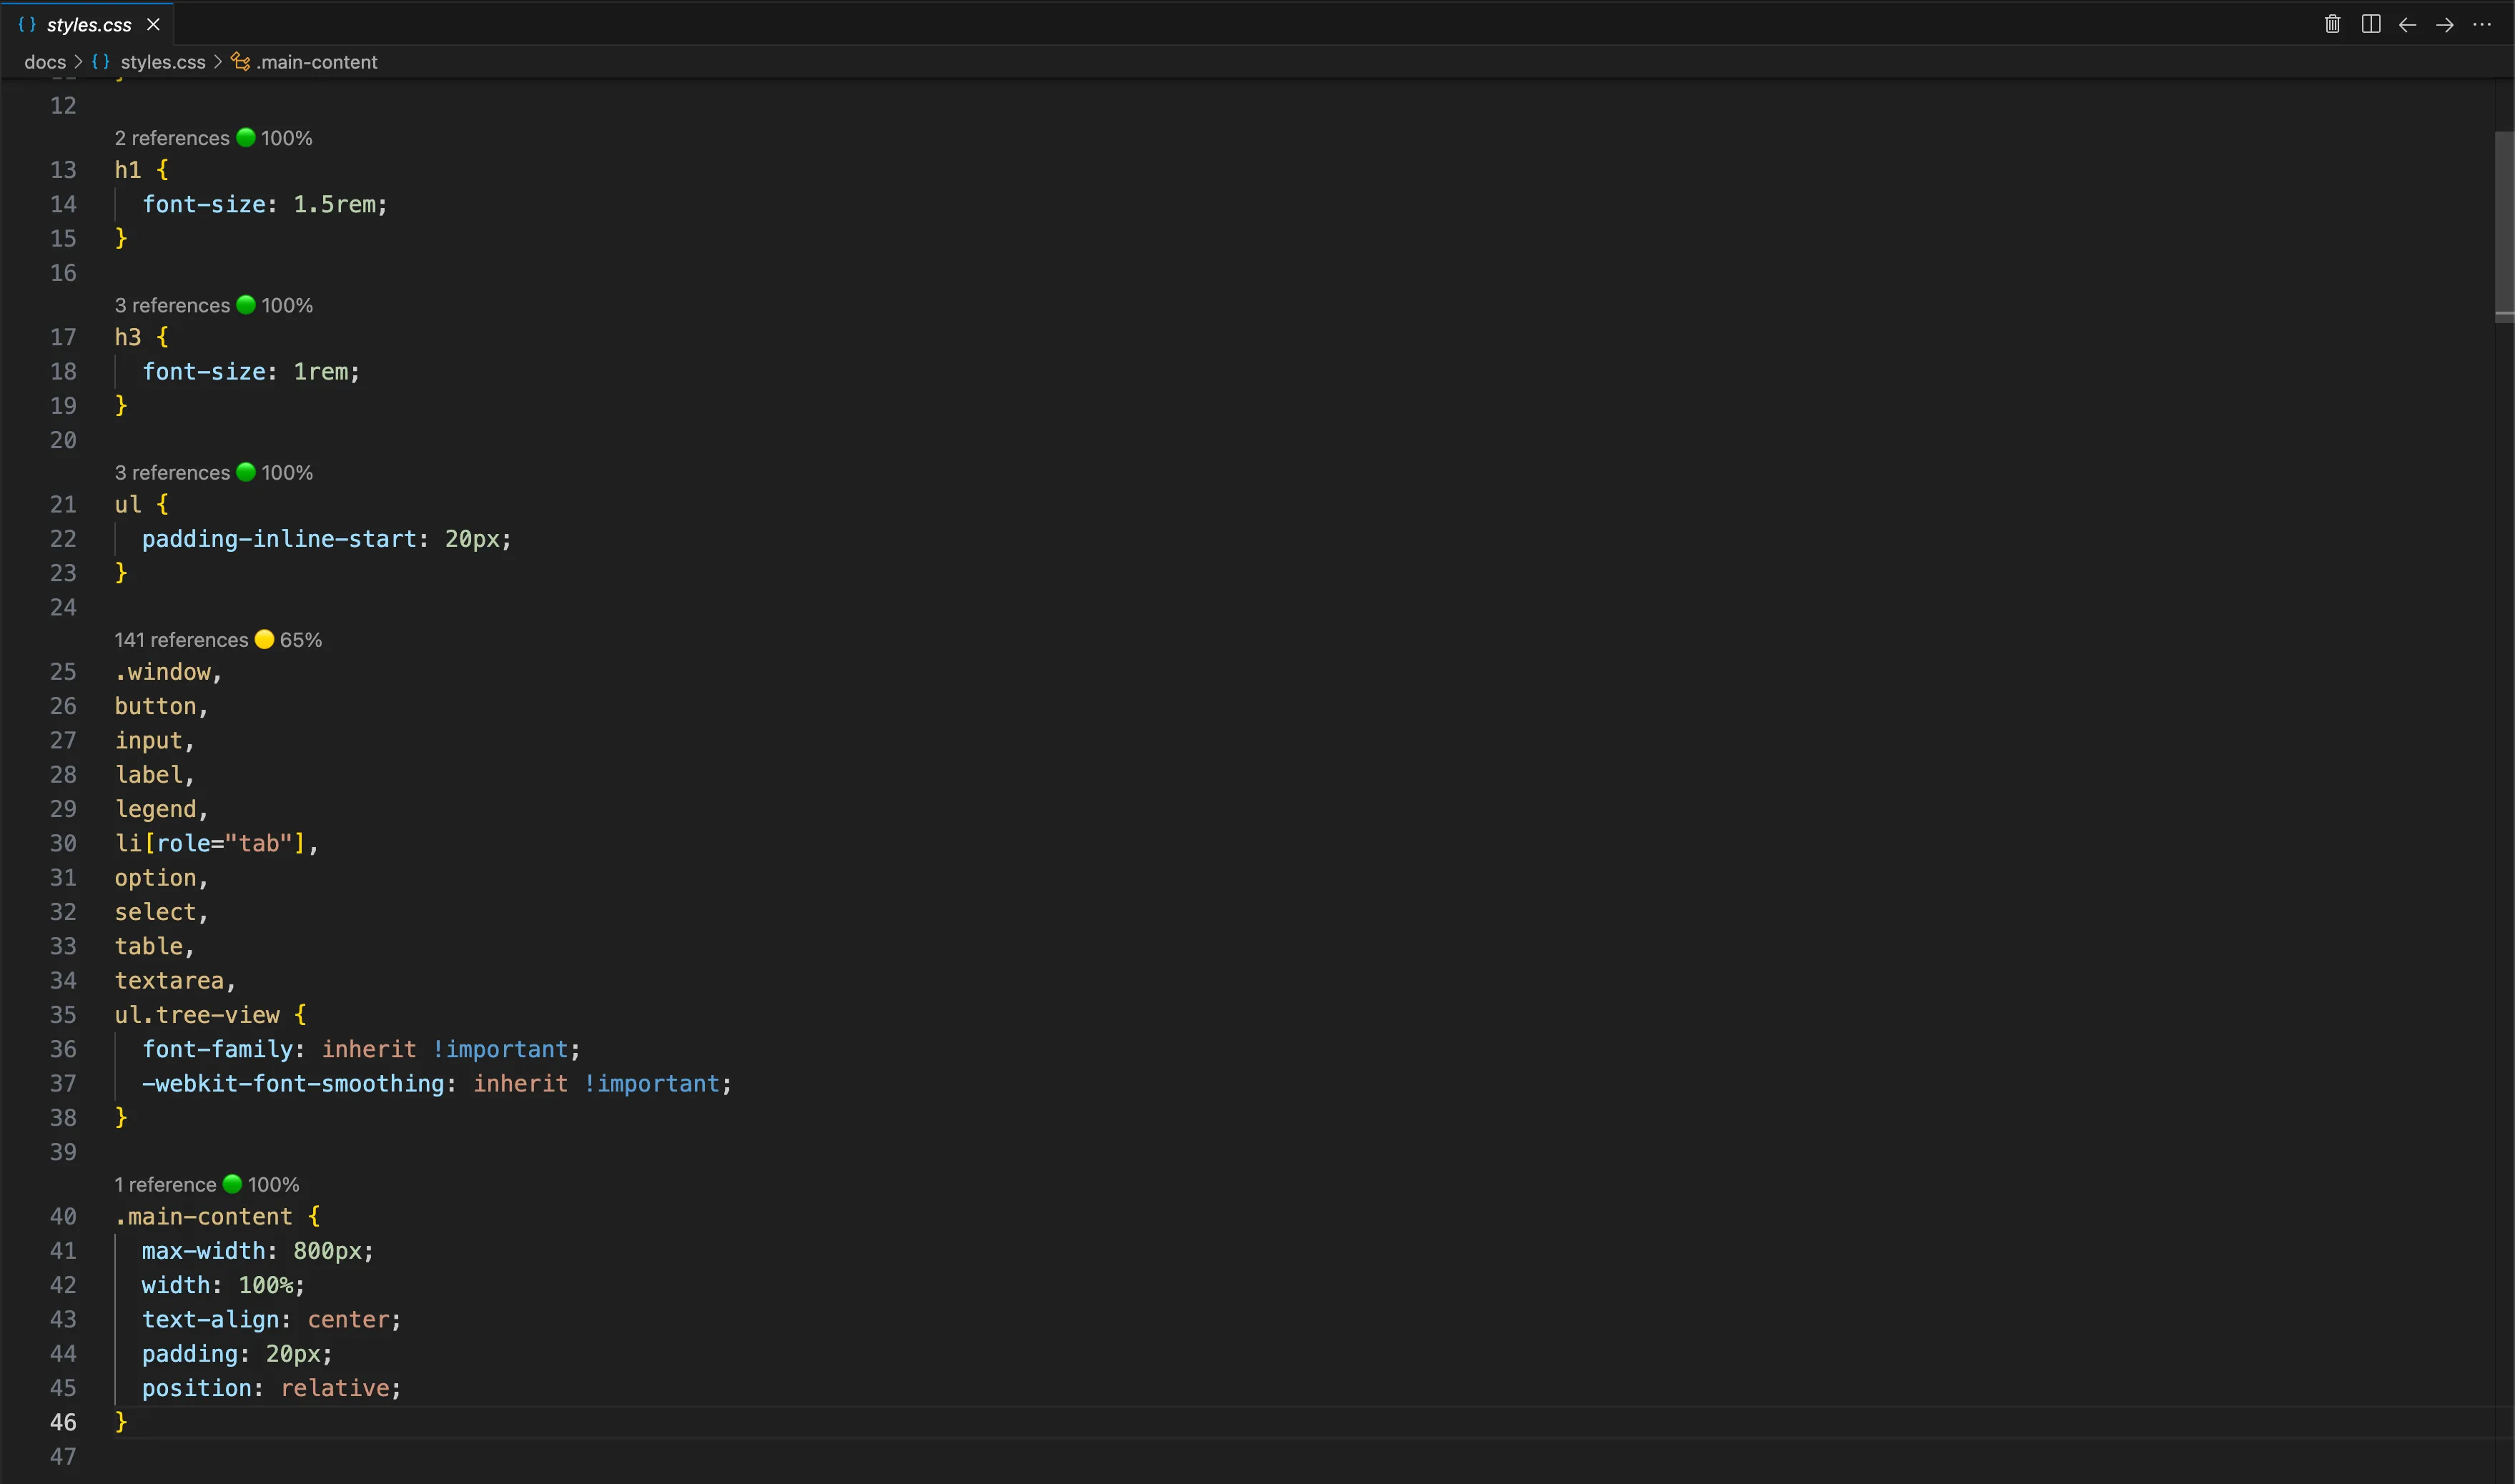Click the "ul.tree-view" selector

pyautogui.click(x=197, y=1015)
